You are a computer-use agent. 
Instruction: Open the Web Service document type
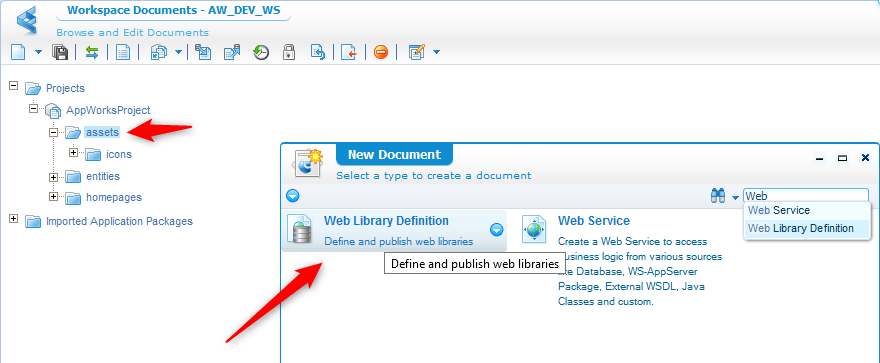[594, 220]
